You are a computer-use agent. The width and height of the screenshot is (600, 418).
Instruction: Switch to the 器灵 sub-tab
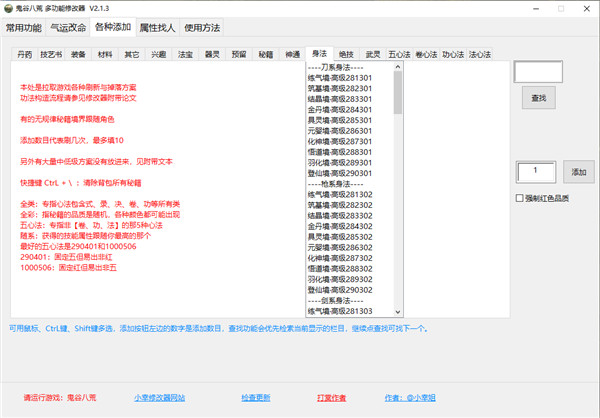212,54
